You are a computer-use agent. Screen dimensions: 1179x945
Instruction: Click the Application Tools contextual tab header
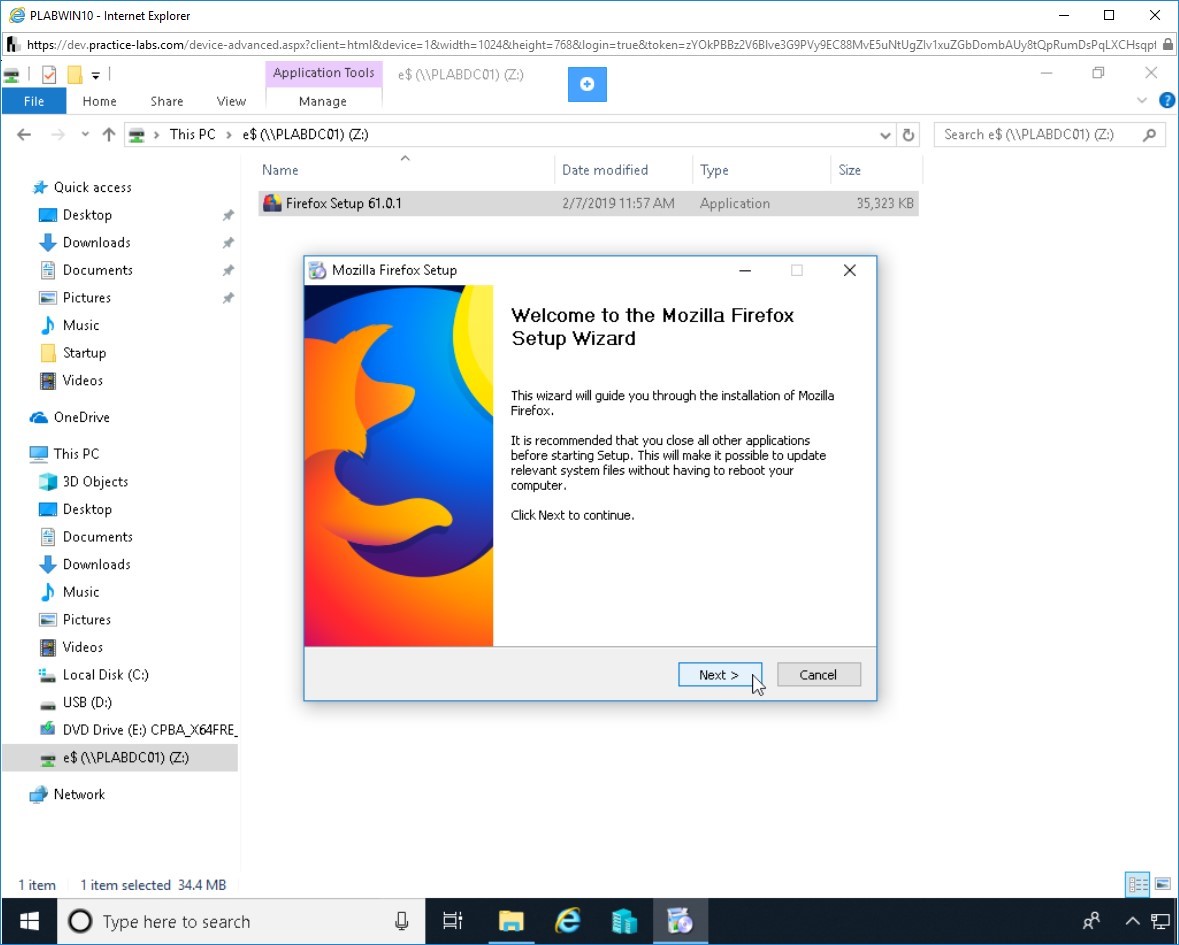323,73
